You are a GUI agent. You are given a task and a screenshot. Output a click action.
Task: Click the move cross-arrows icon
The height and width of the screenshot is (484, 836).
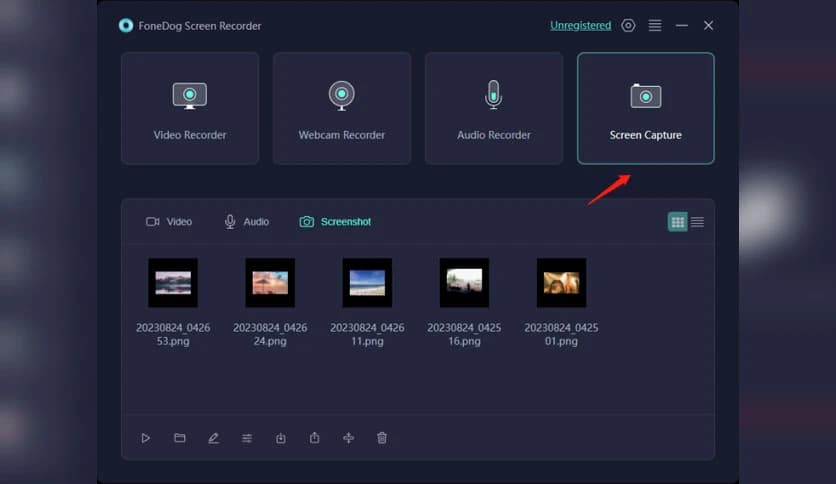pos(348,438)
